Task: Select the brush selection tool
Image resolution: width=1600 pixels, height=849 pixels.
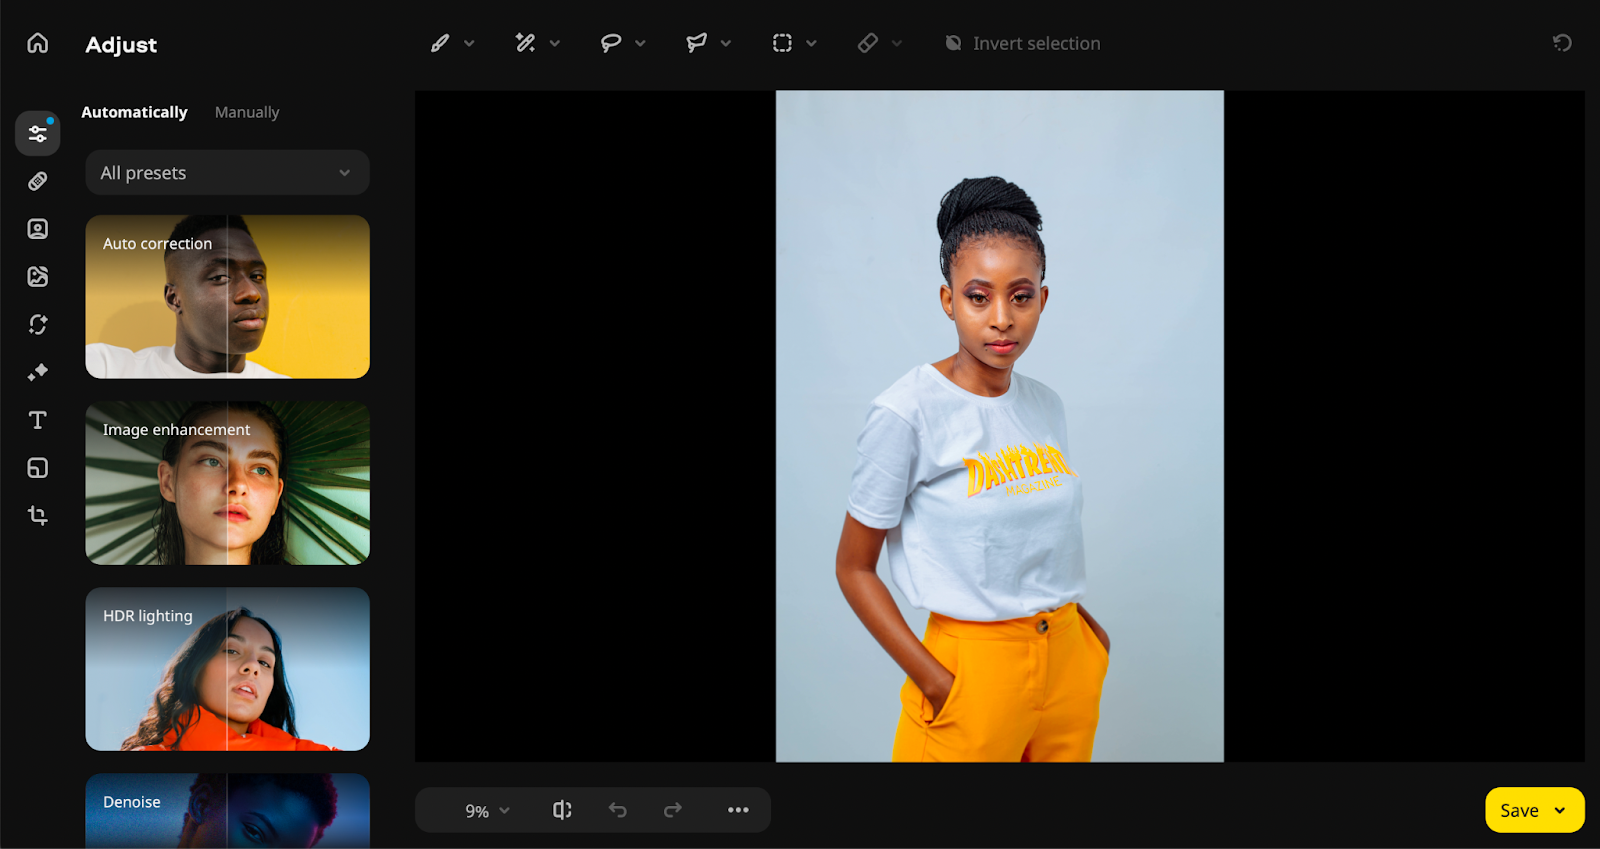Action: (440, 43)
